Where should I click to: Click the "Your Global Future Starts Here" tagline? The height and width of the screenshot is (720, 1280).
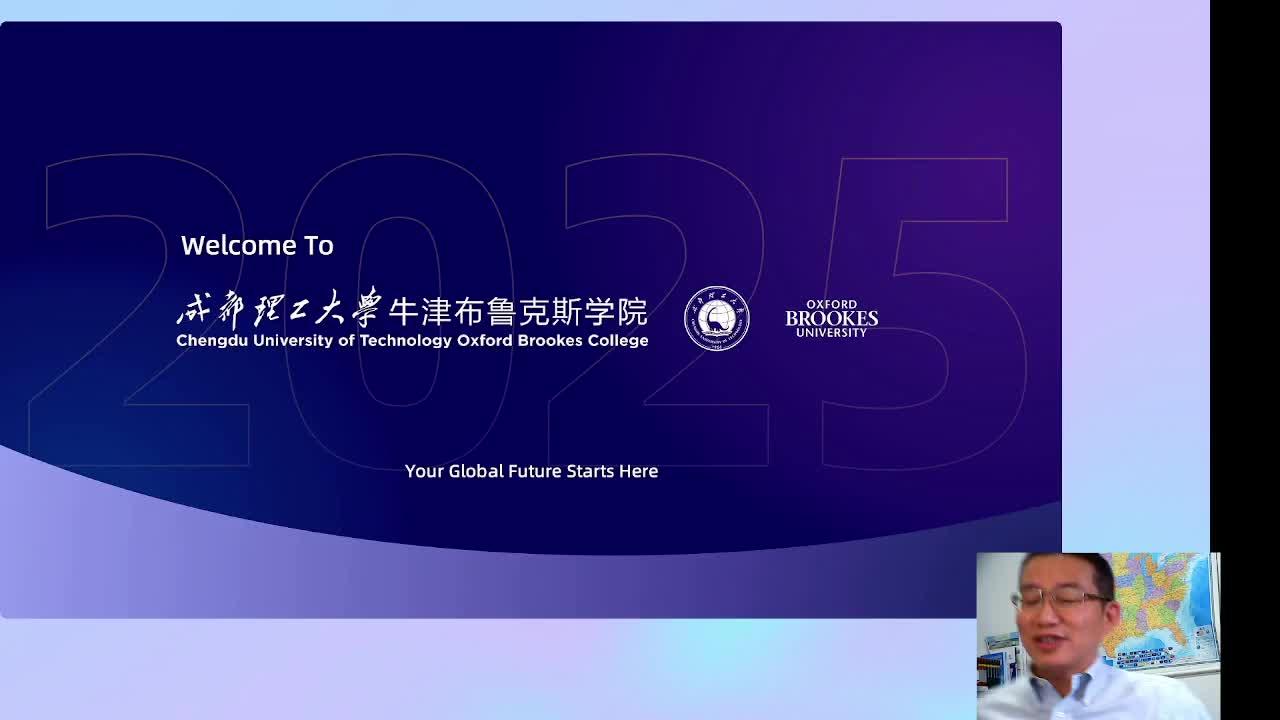click(531, 471)
